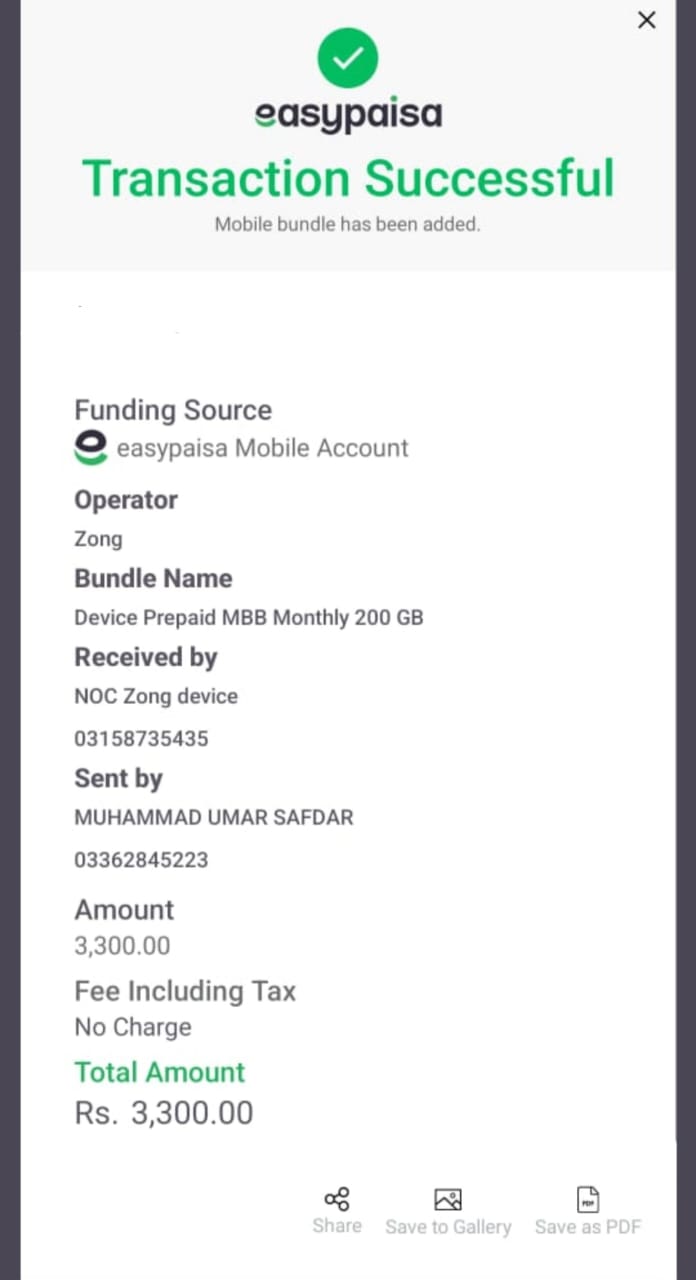Click the green success checkmark icon
Image resolution: width=696 pixels, height=1280 pixels.
point(348,58)
